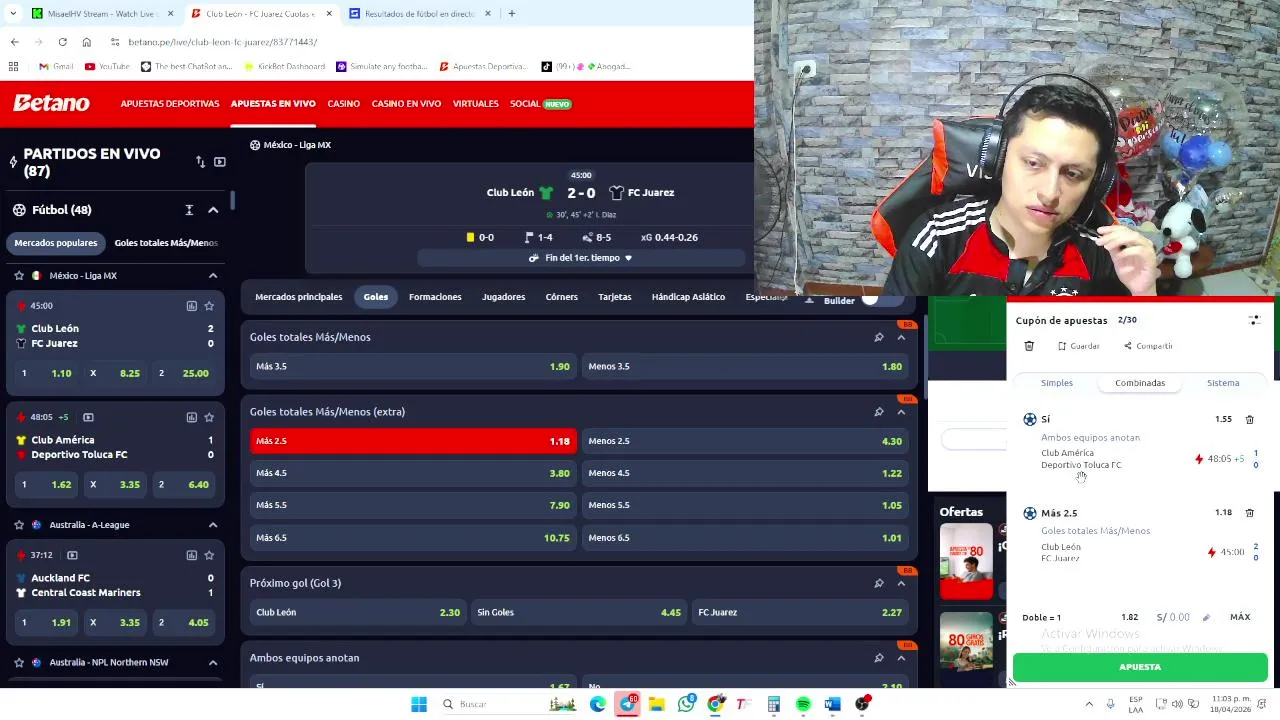
Task: Open Word from the taskbar
Action: pos(832,704)
